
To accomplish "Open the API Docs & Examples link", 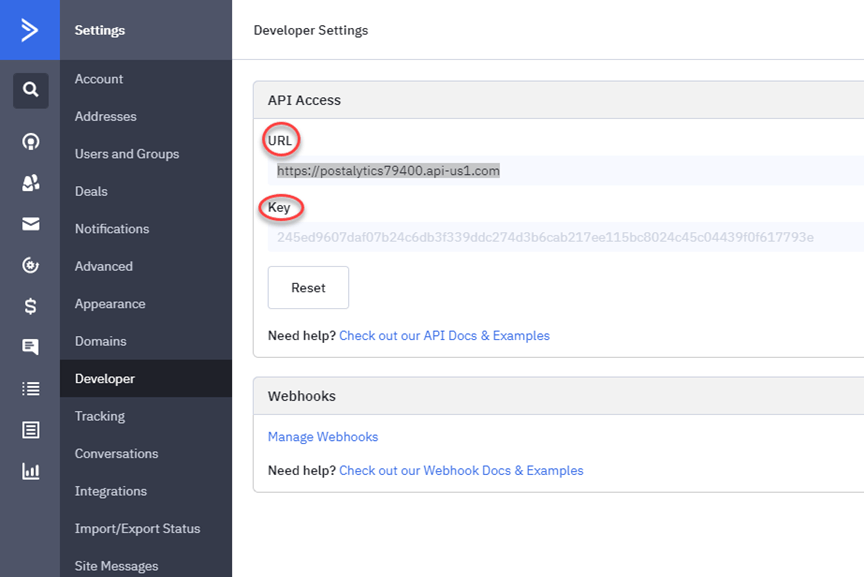I will tap(444, 336).
